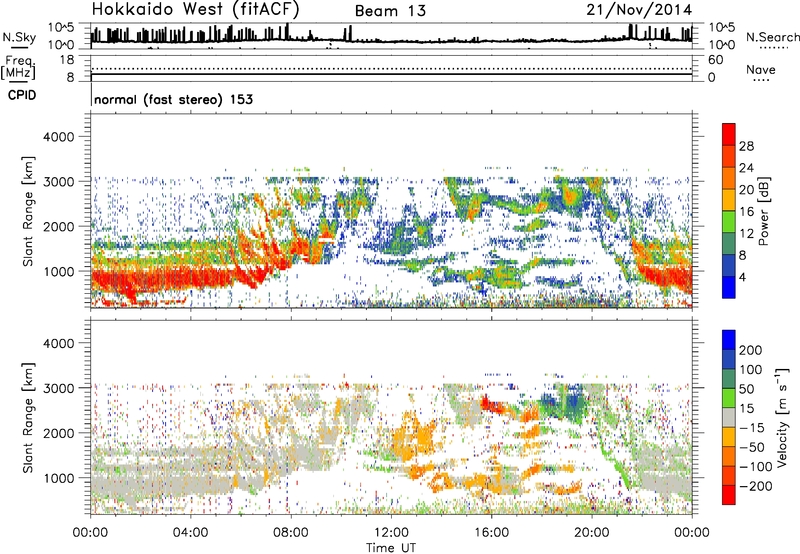800x554 pixels.
Task: Click the 'N.Sky' legend label
Action: click(x=19, y=37)
